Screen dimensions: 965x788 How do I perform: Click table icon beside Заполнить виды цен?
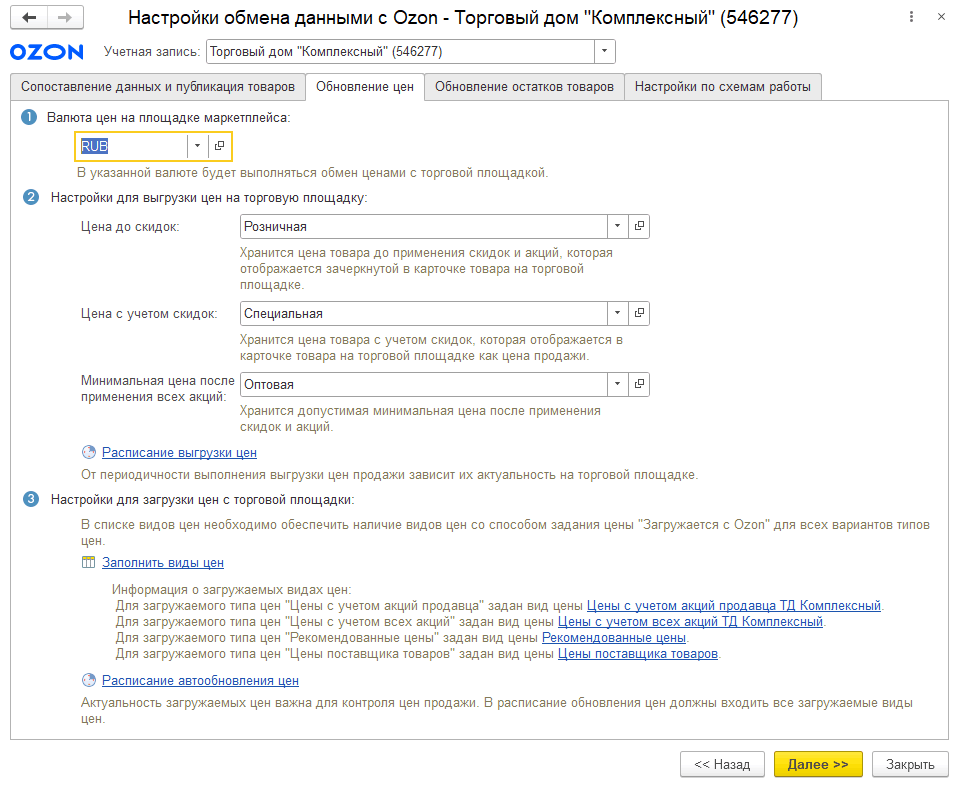point(89,562)
